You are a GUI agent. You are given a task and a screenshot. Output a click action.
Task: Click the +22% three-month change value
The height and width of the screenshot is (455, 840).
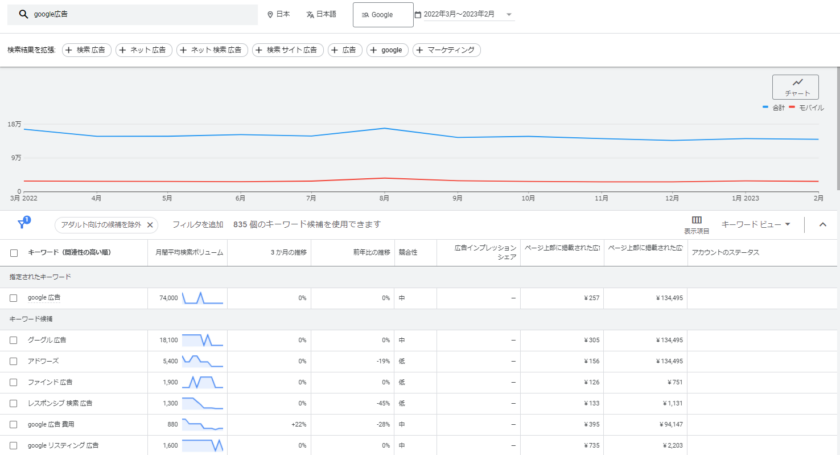(x=299, y=424)
